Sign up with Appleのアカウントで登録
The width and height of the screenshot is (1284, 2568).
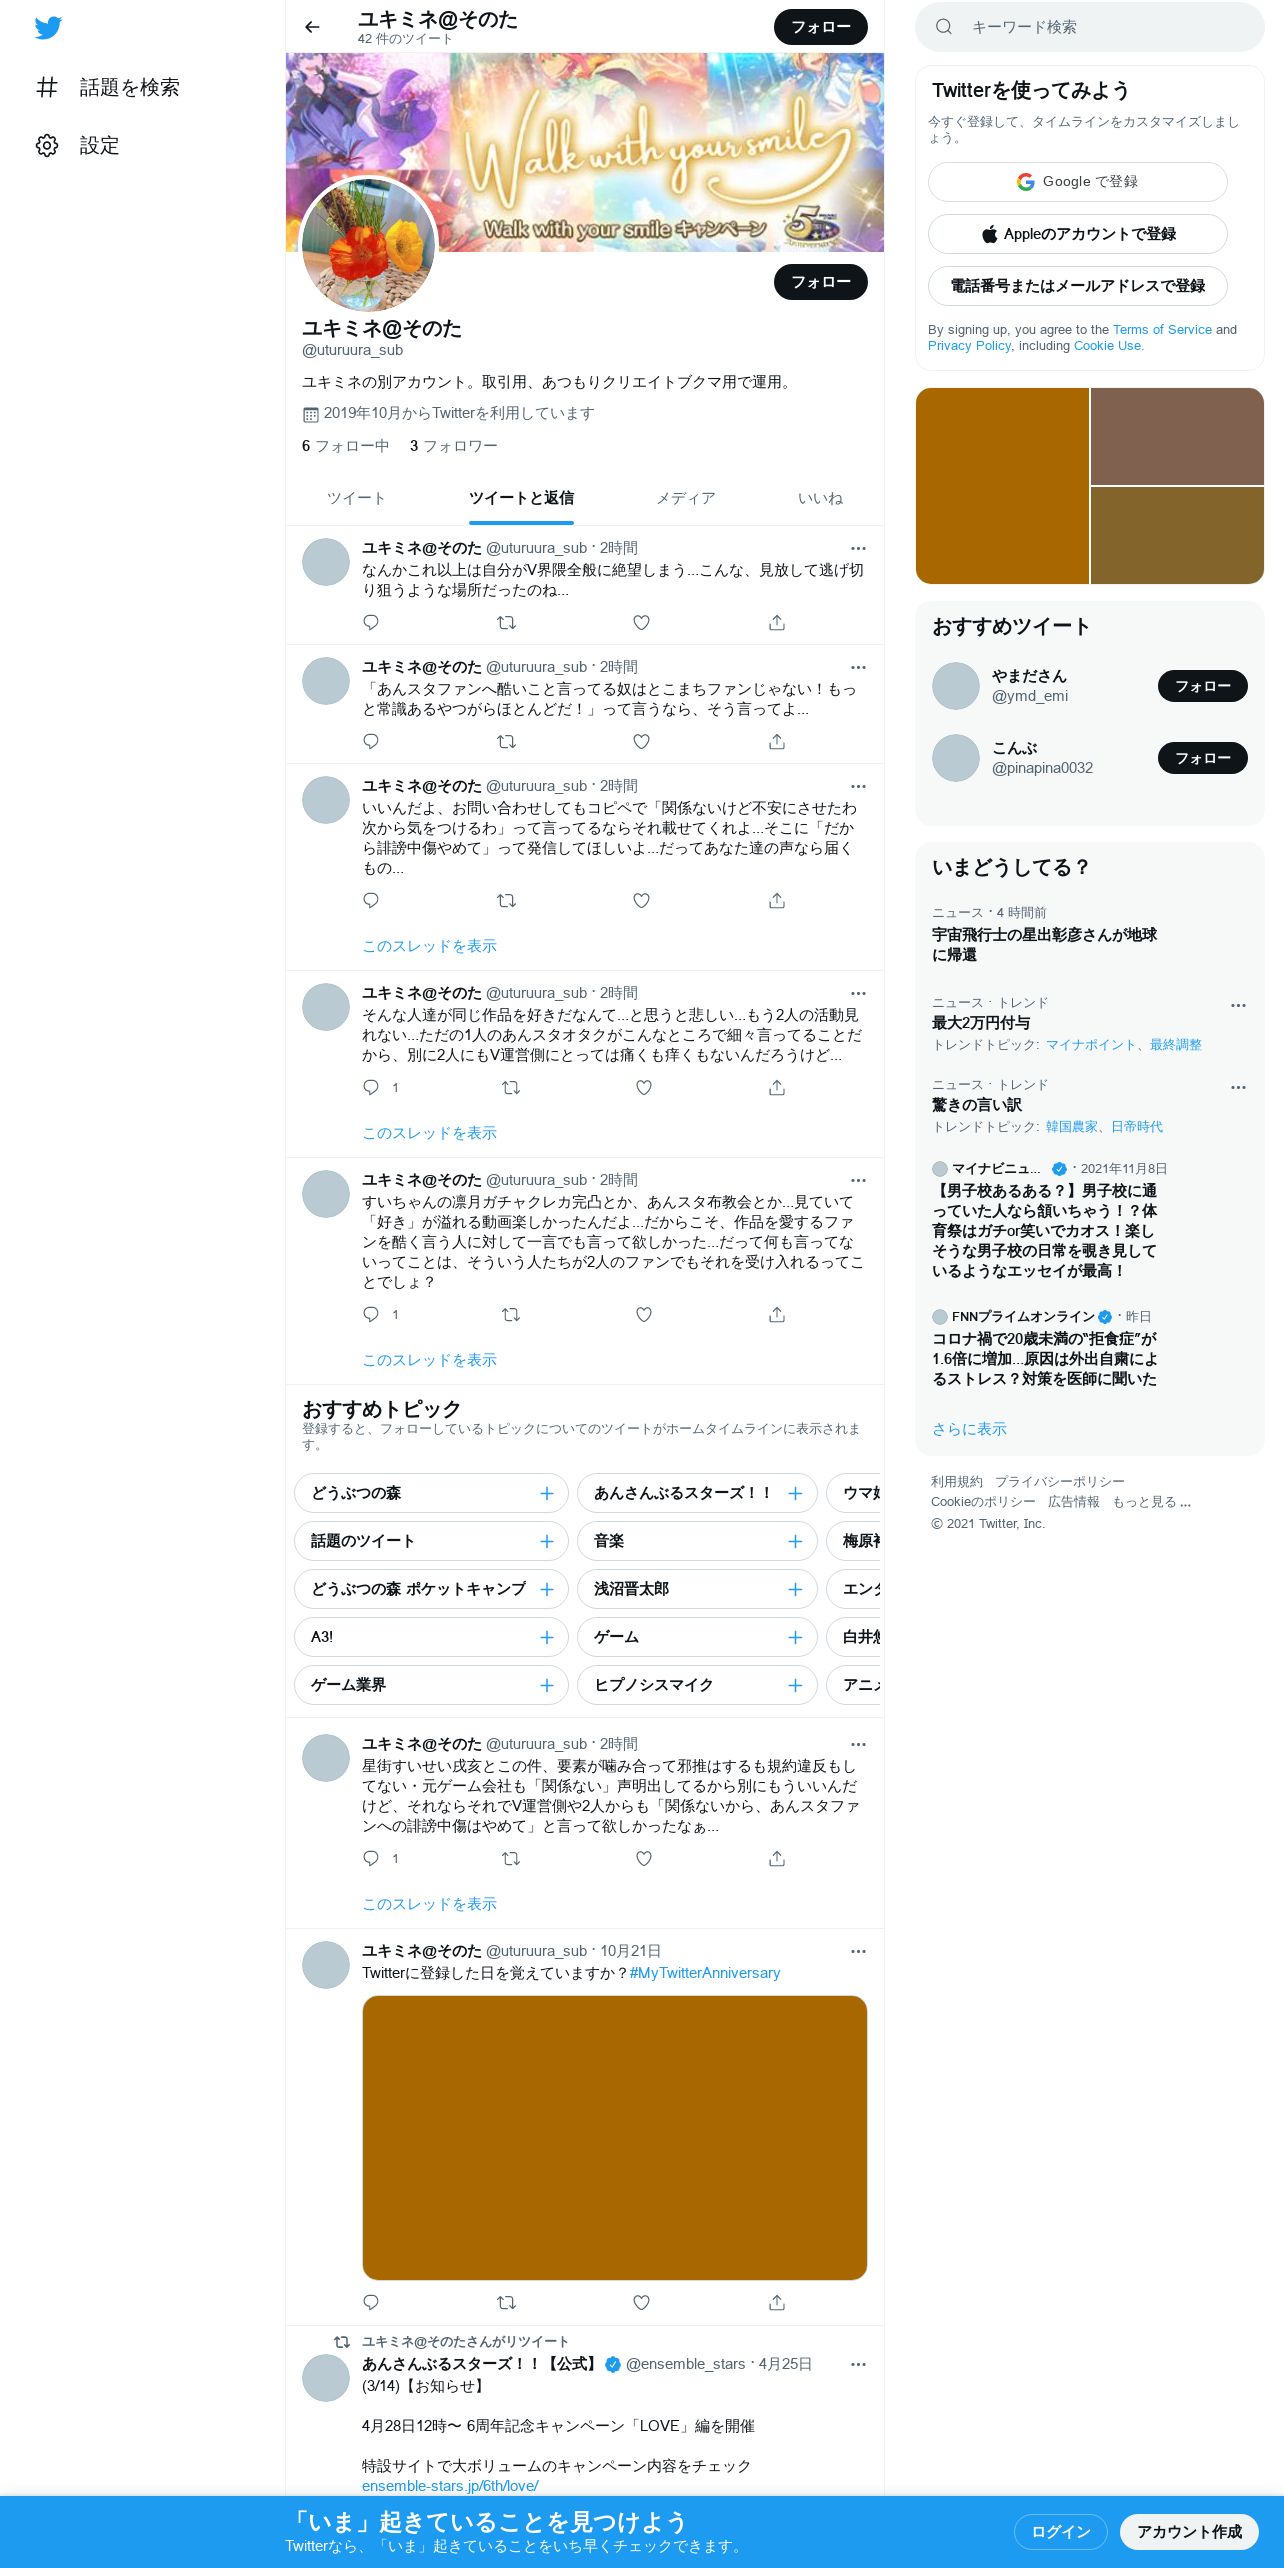pyautogui.click(x=1078, y=234)
